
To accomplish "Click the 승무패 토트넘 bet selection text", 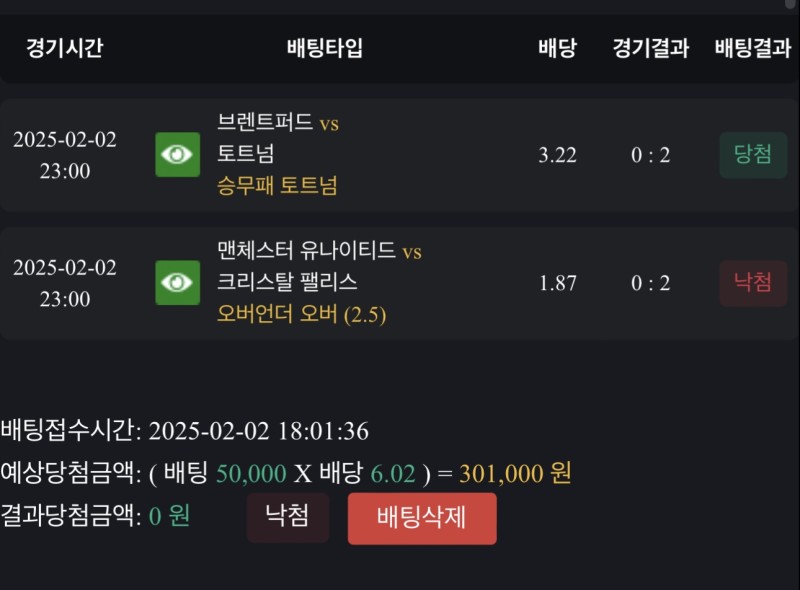I will pos(277,186).
